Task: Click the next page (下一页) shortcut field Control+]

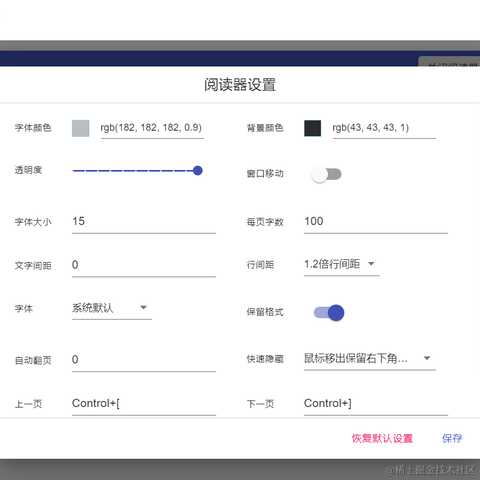Action: (376, 404)
